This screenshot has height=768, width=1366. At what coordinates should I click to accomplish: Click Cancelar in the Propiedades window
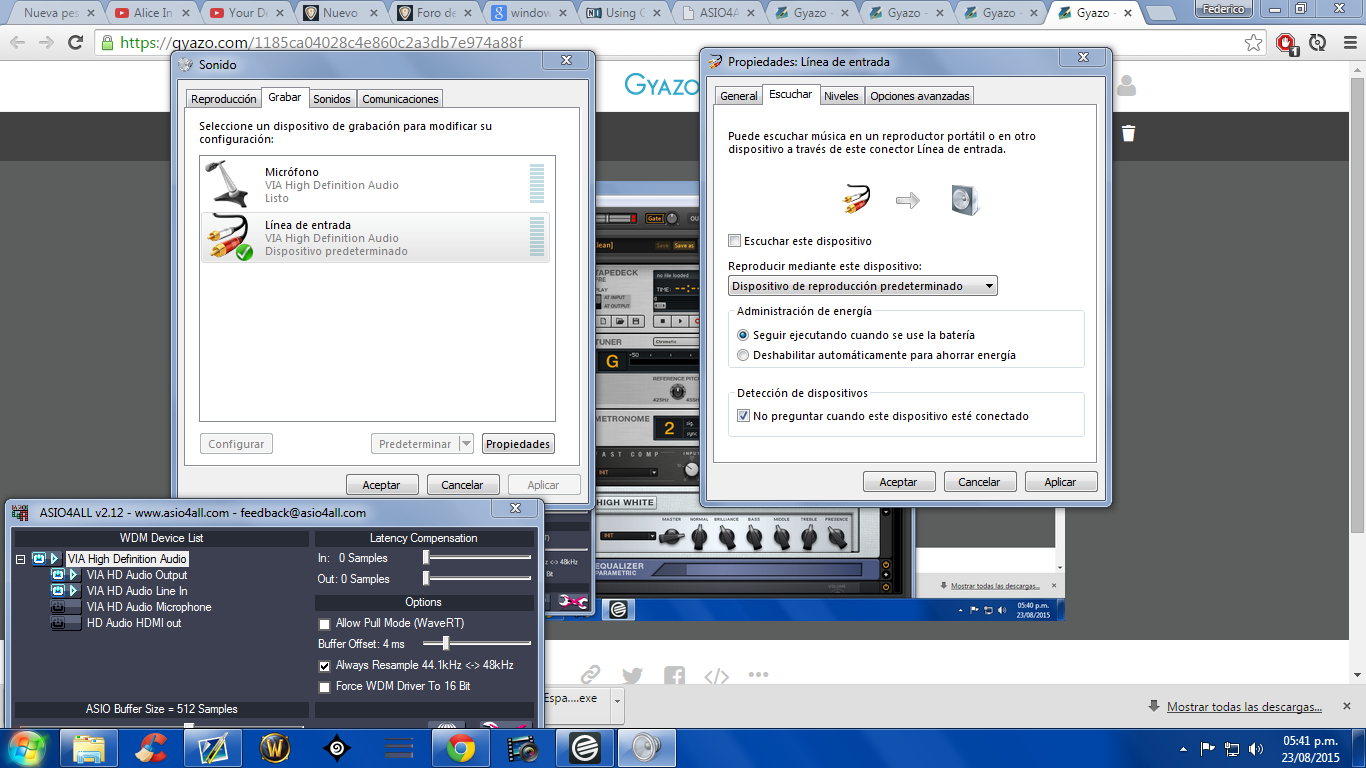pyautogui.click(x=980, y=481)
